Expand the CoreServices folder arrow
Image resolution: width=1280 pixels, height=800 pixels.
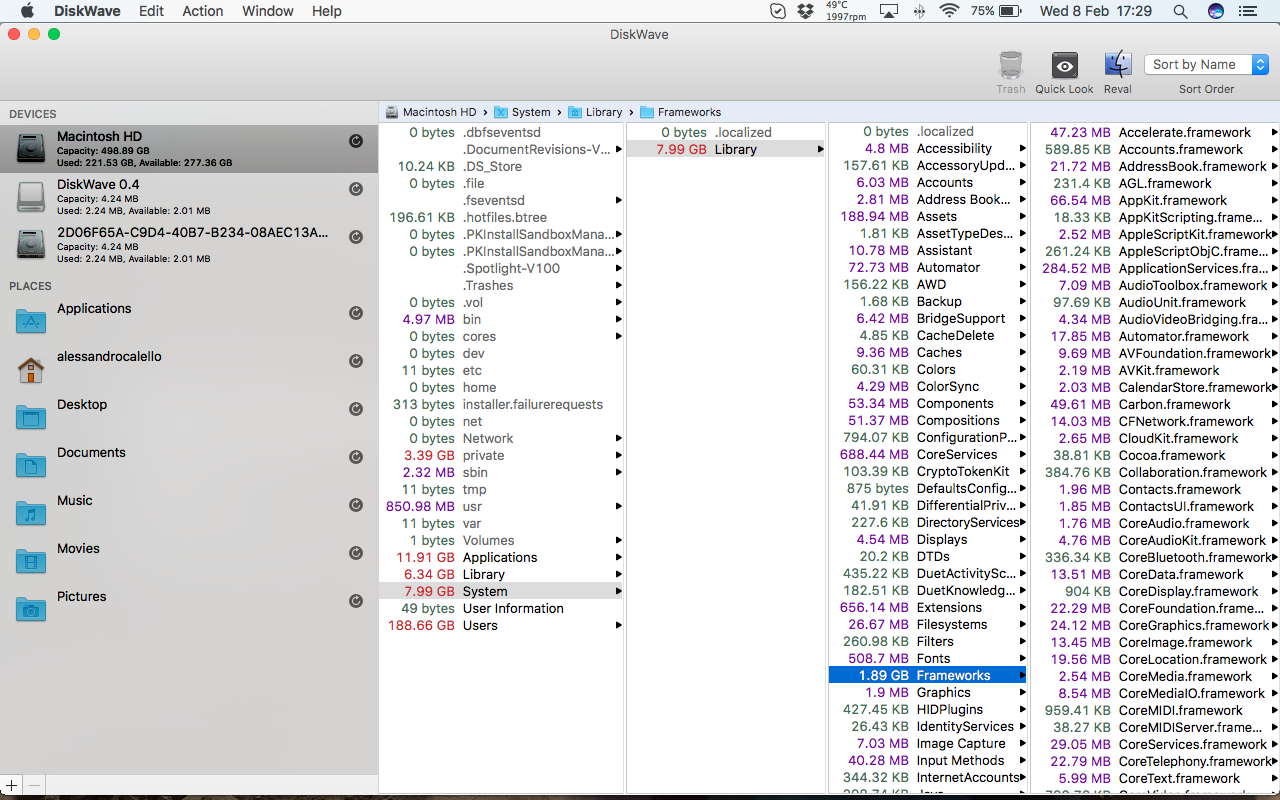1022,455
